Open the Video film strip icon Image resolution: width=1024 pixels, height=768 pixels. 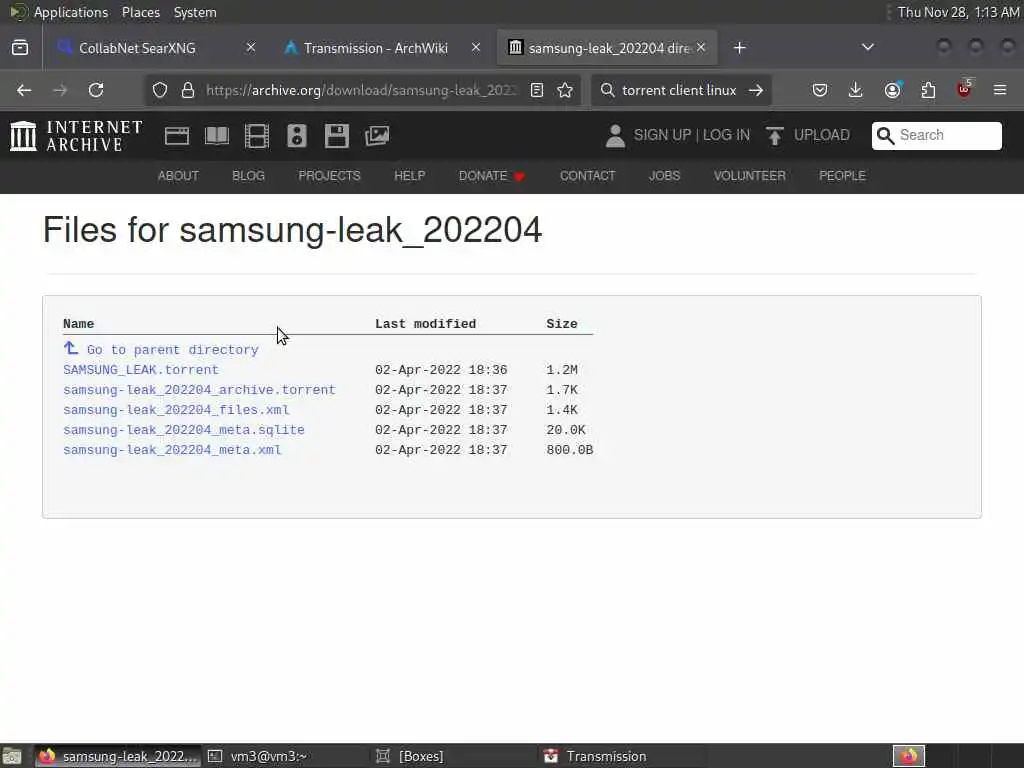pos(257,136)
